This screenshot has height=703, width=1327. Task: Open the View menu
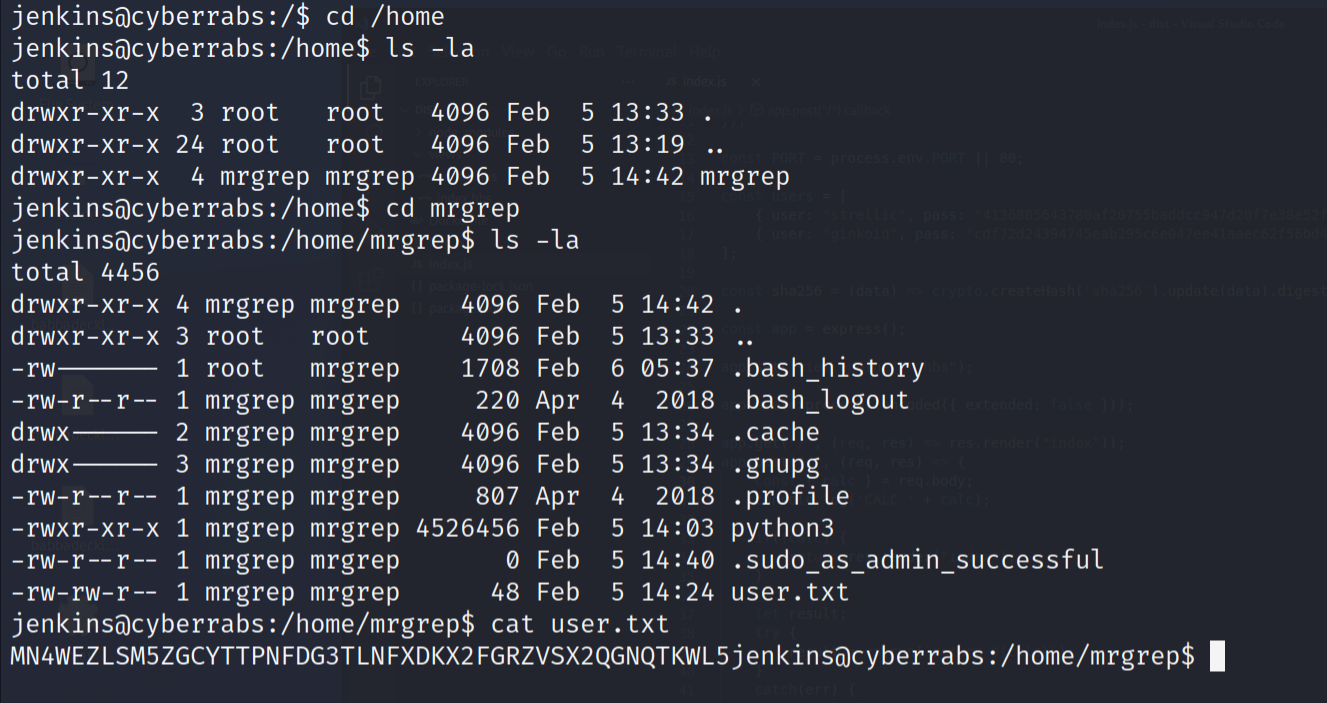pyautogui.click(x=518, y=51)
